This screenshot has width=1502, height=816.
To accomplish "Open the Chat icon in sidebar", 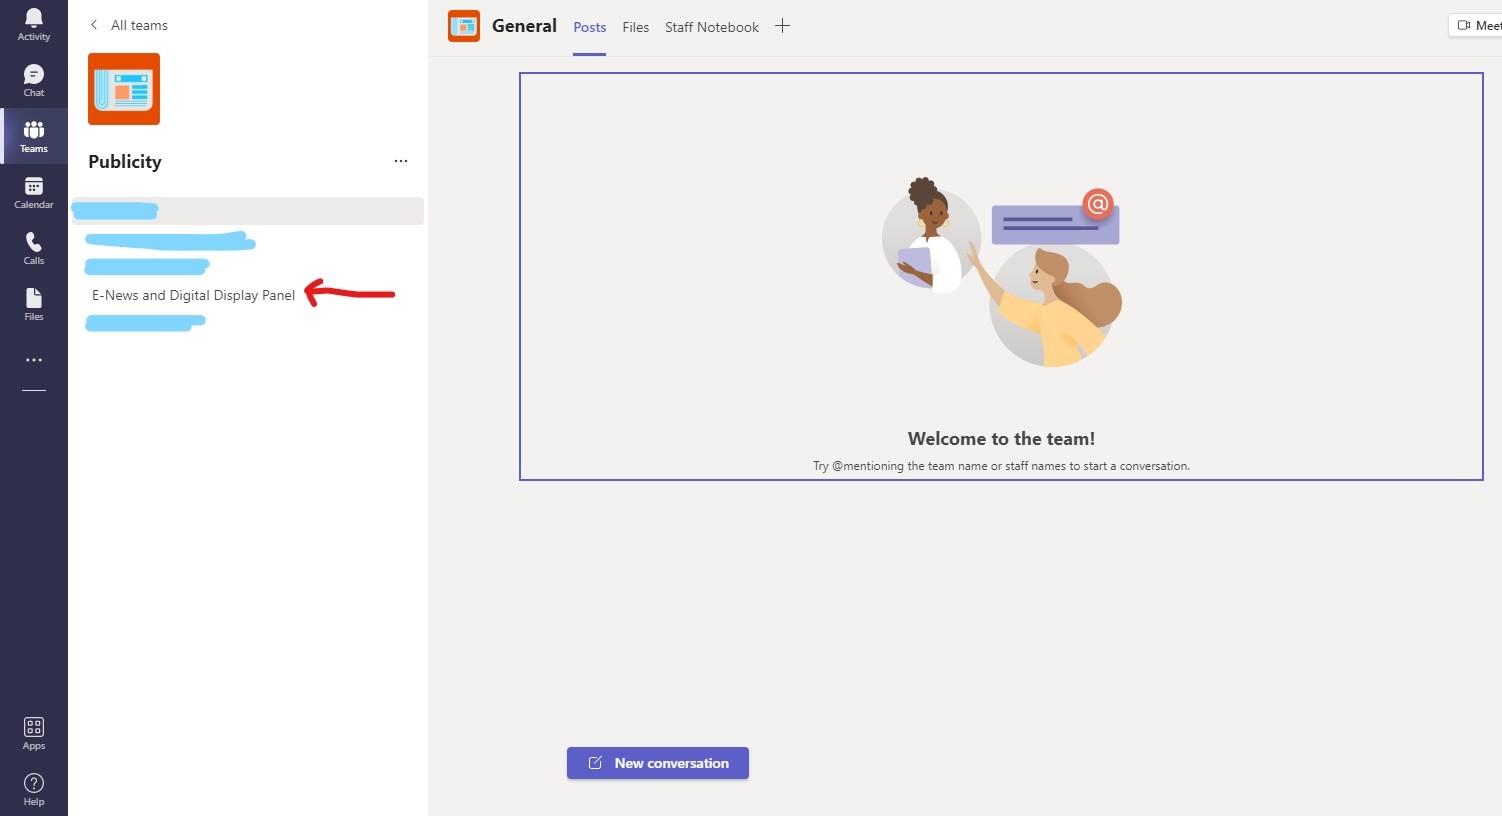I will (x=33, y=81).
